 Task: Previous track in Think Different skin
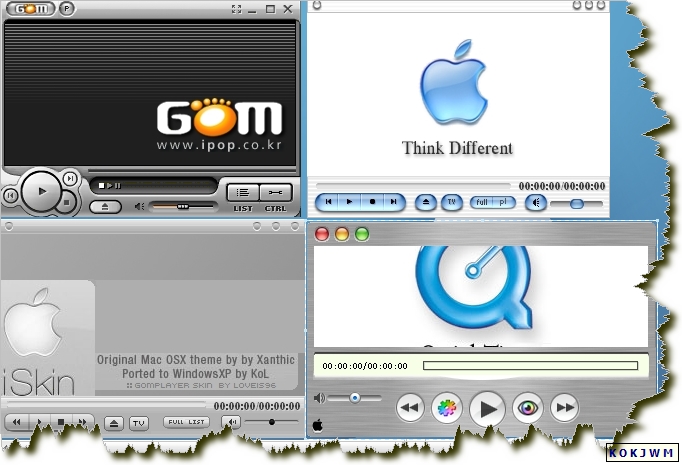(x=328, y=202)
